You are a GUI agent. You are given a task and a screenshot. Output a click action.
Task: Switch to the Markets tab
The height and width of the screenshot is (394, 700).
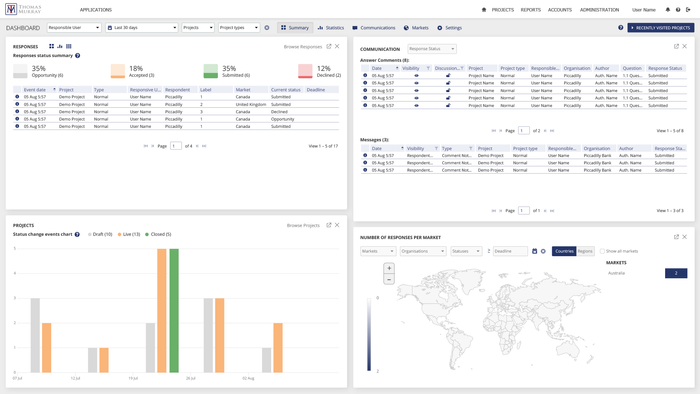pyautogui.click(x=416, y=28)
